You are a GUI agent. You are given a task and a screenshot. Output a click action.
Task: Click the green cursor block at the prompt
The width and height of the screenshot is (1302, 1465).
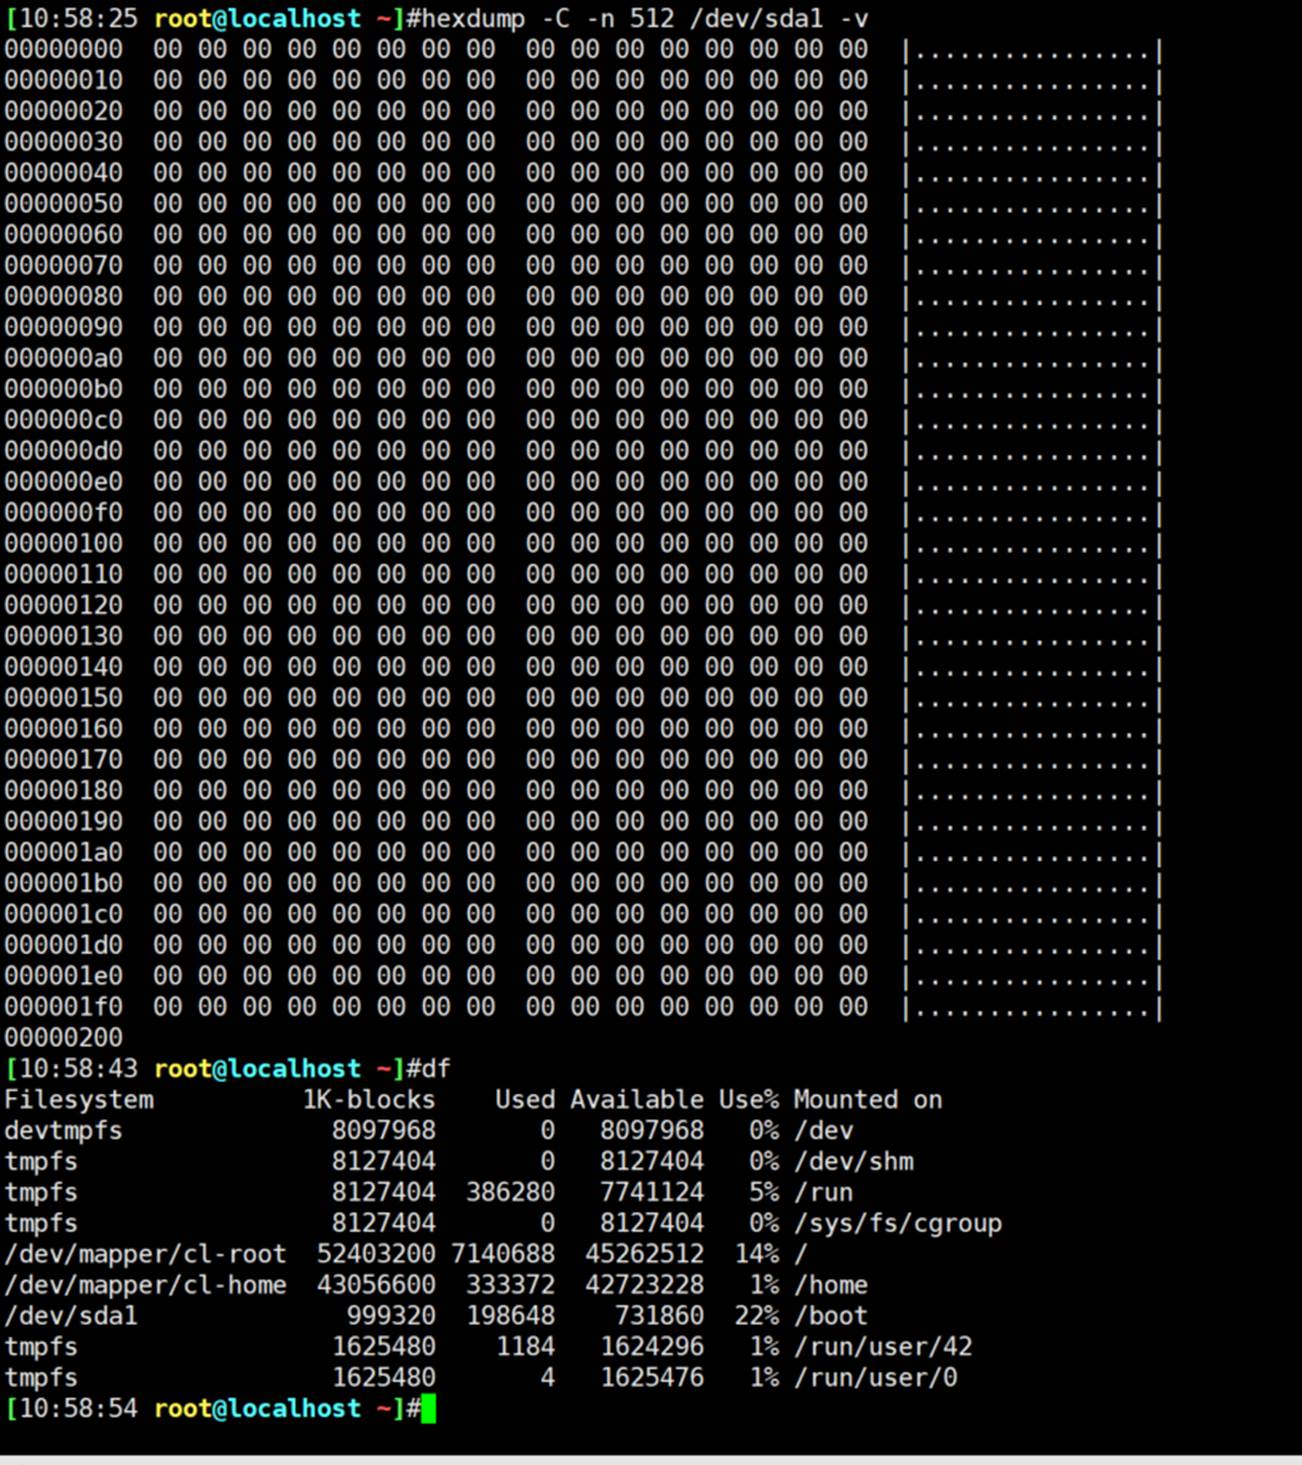coord(428,1409)
